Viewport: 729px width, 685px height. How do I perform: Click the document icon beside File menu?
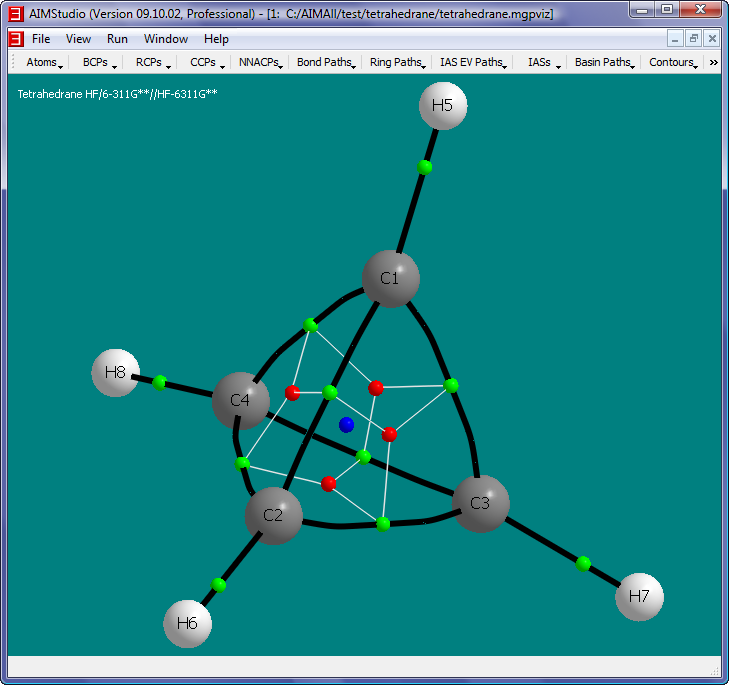(15, 39)
